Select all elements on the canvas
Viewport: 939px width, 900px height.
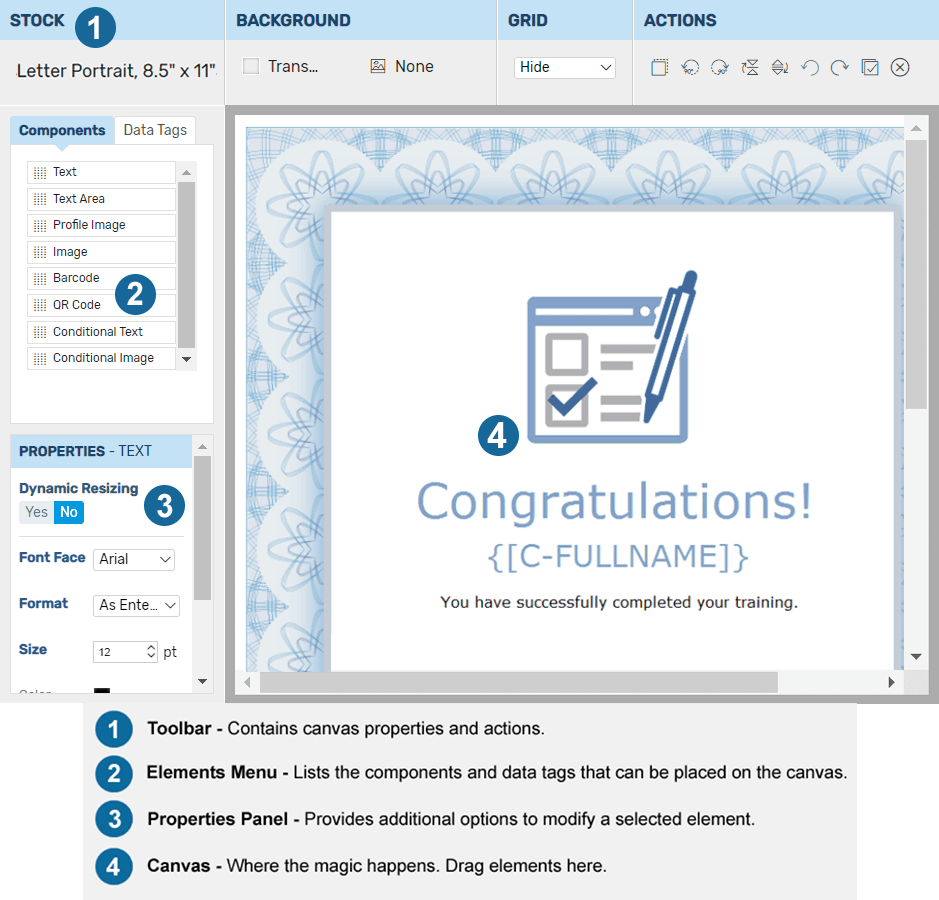pyautogui.click(x=870, y=67)
